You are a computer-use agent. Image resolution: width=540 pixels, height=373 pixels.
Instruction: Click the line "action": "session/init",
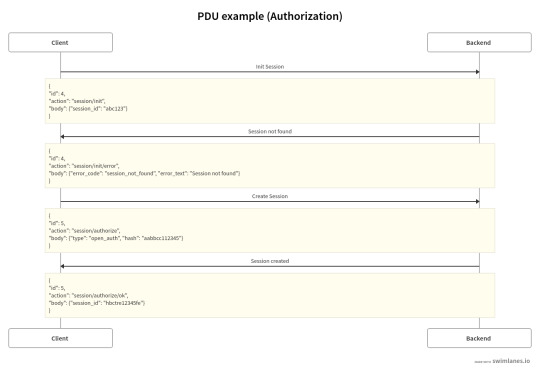click(x=77, y=101)
